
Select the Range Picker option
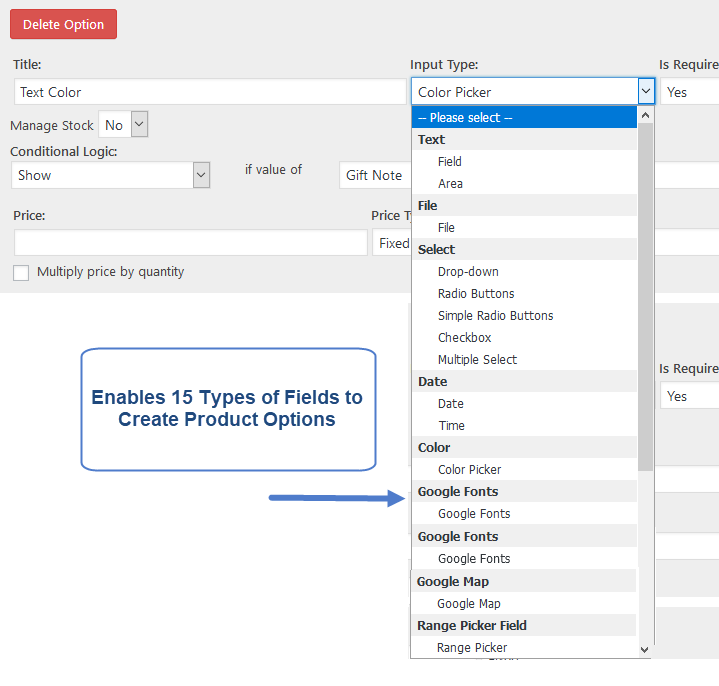472,647
